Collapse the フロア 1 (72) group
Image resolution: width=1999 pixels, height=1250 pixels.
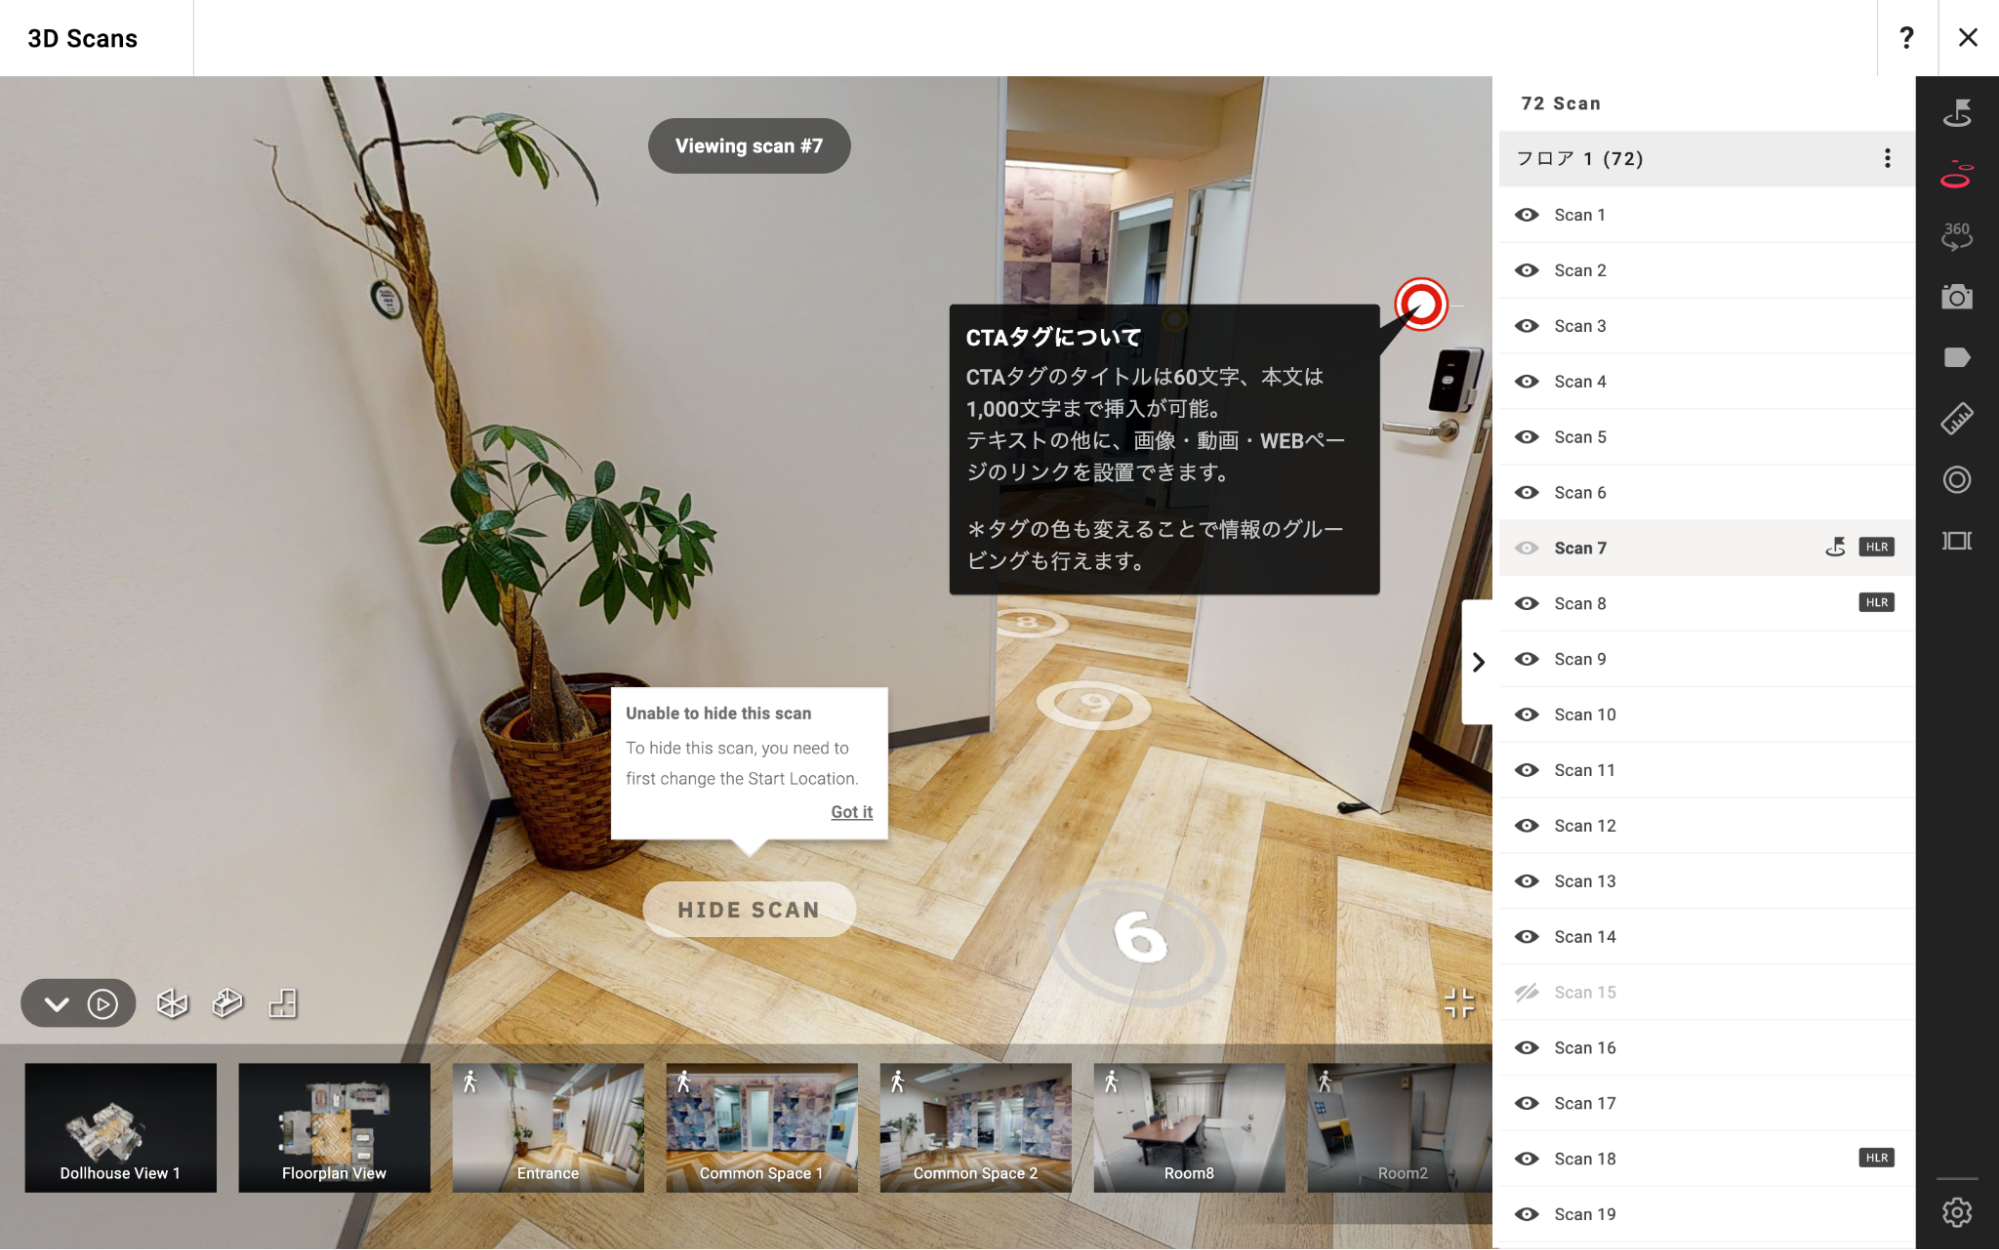tap(1705, 158)
